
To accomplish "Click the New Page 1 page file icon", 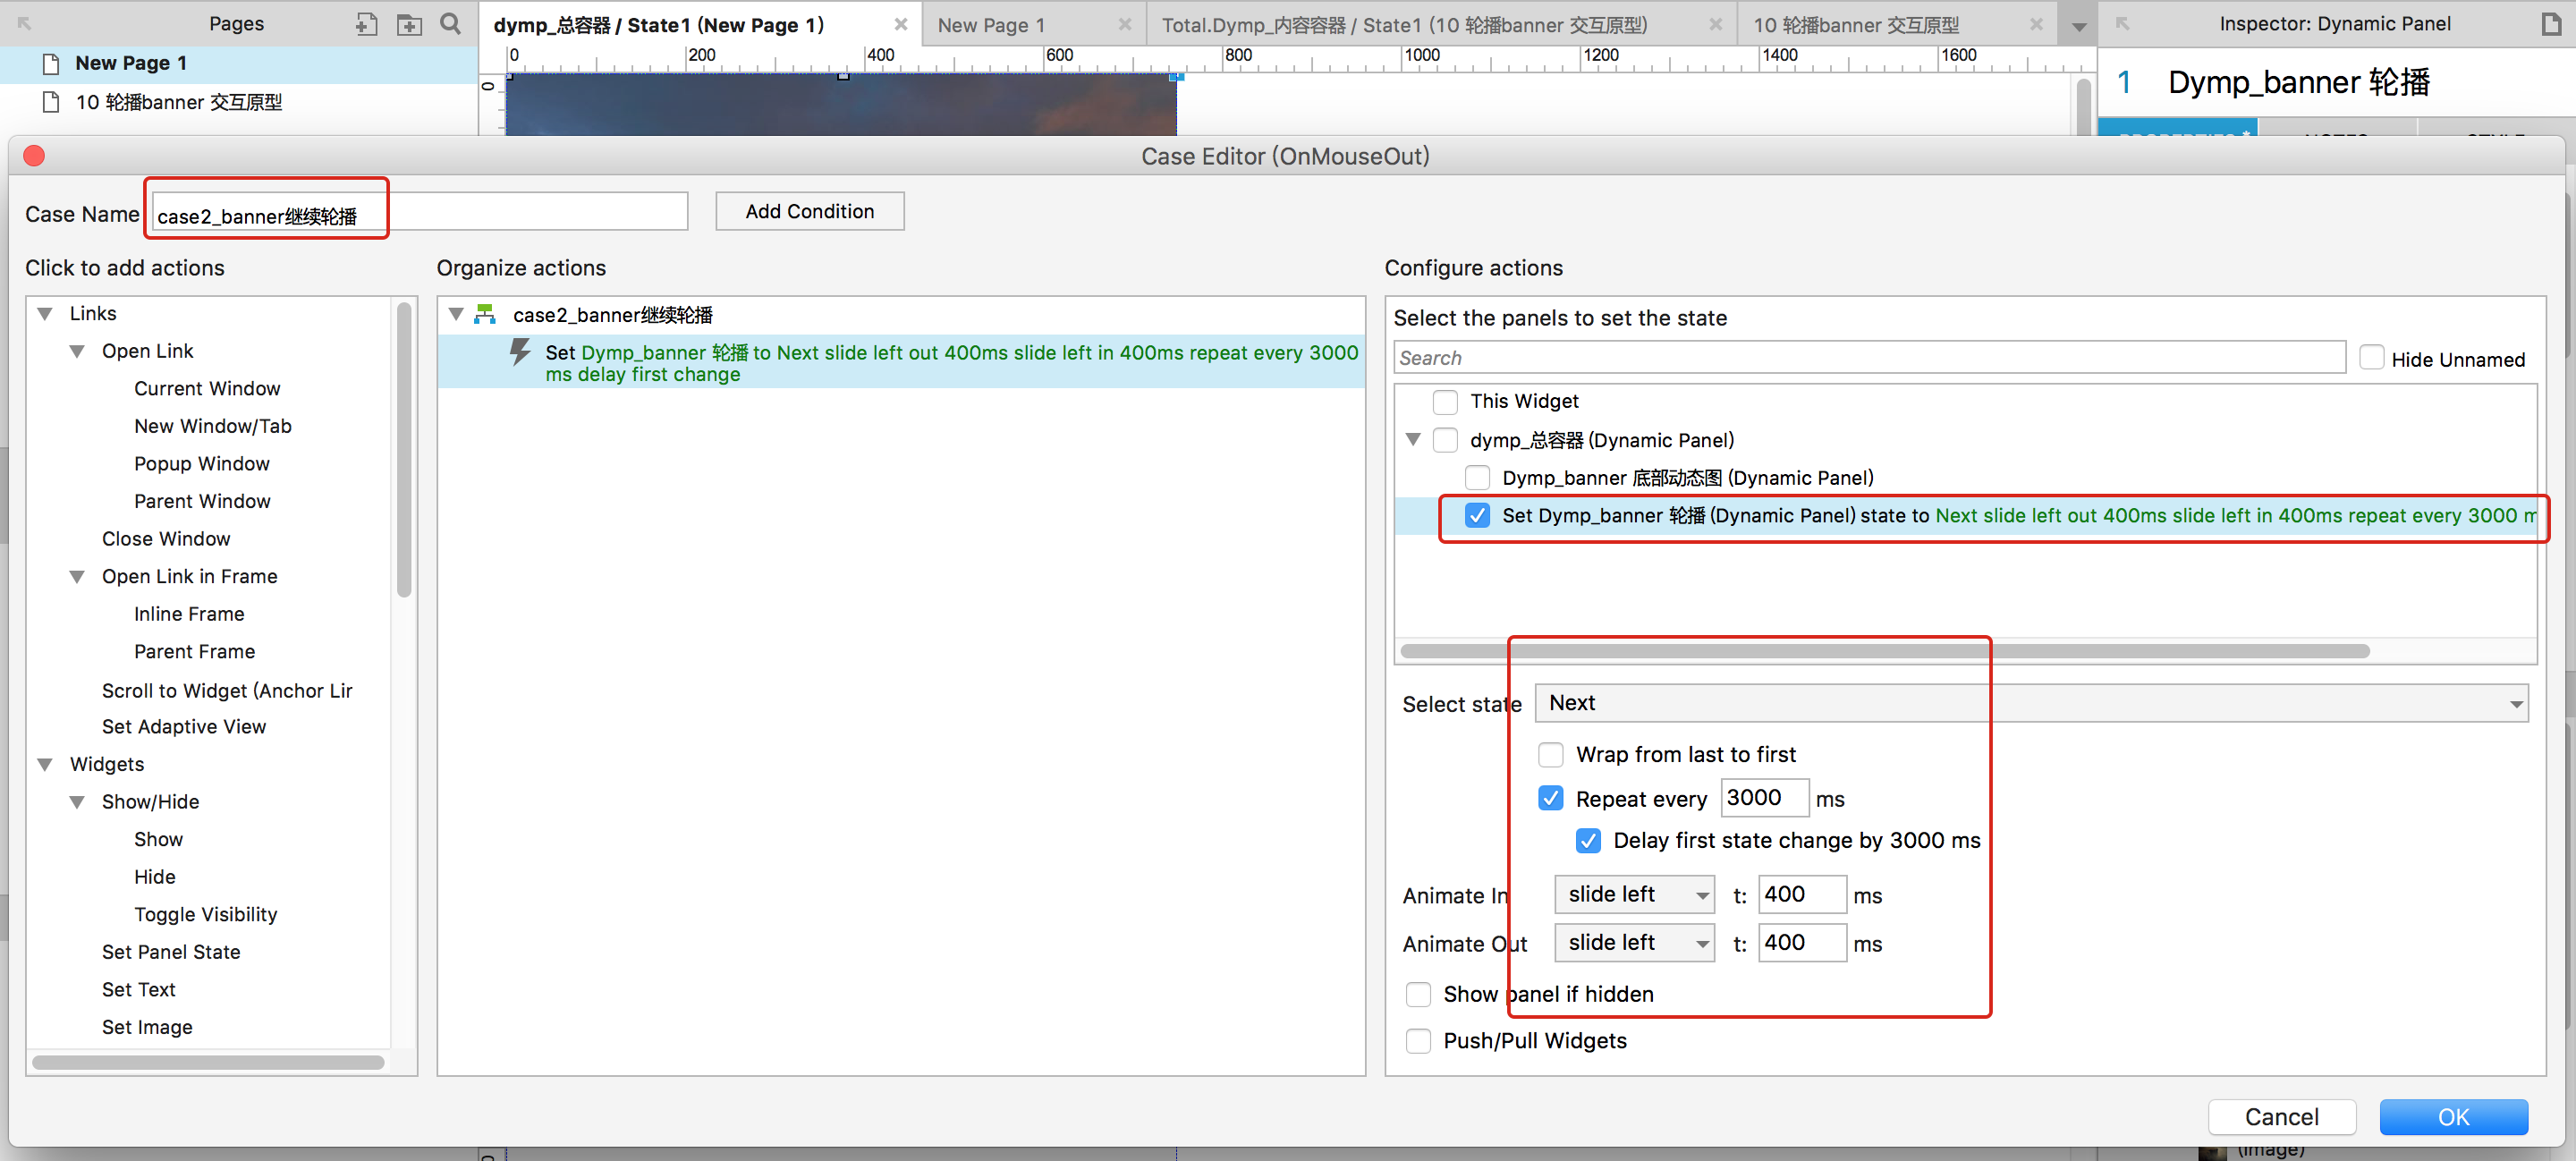I will [51, 64].
